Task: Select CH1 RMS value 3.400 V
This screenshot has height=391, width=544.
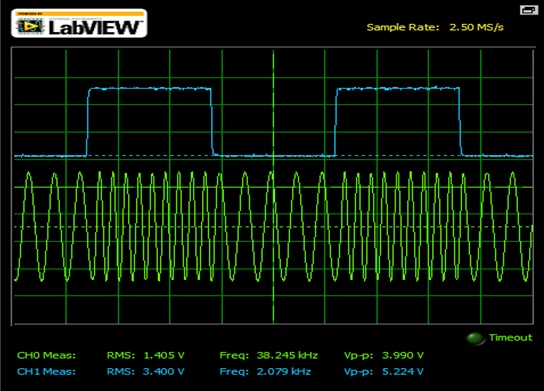Action: pyautogui.click(x=163, y=372)
